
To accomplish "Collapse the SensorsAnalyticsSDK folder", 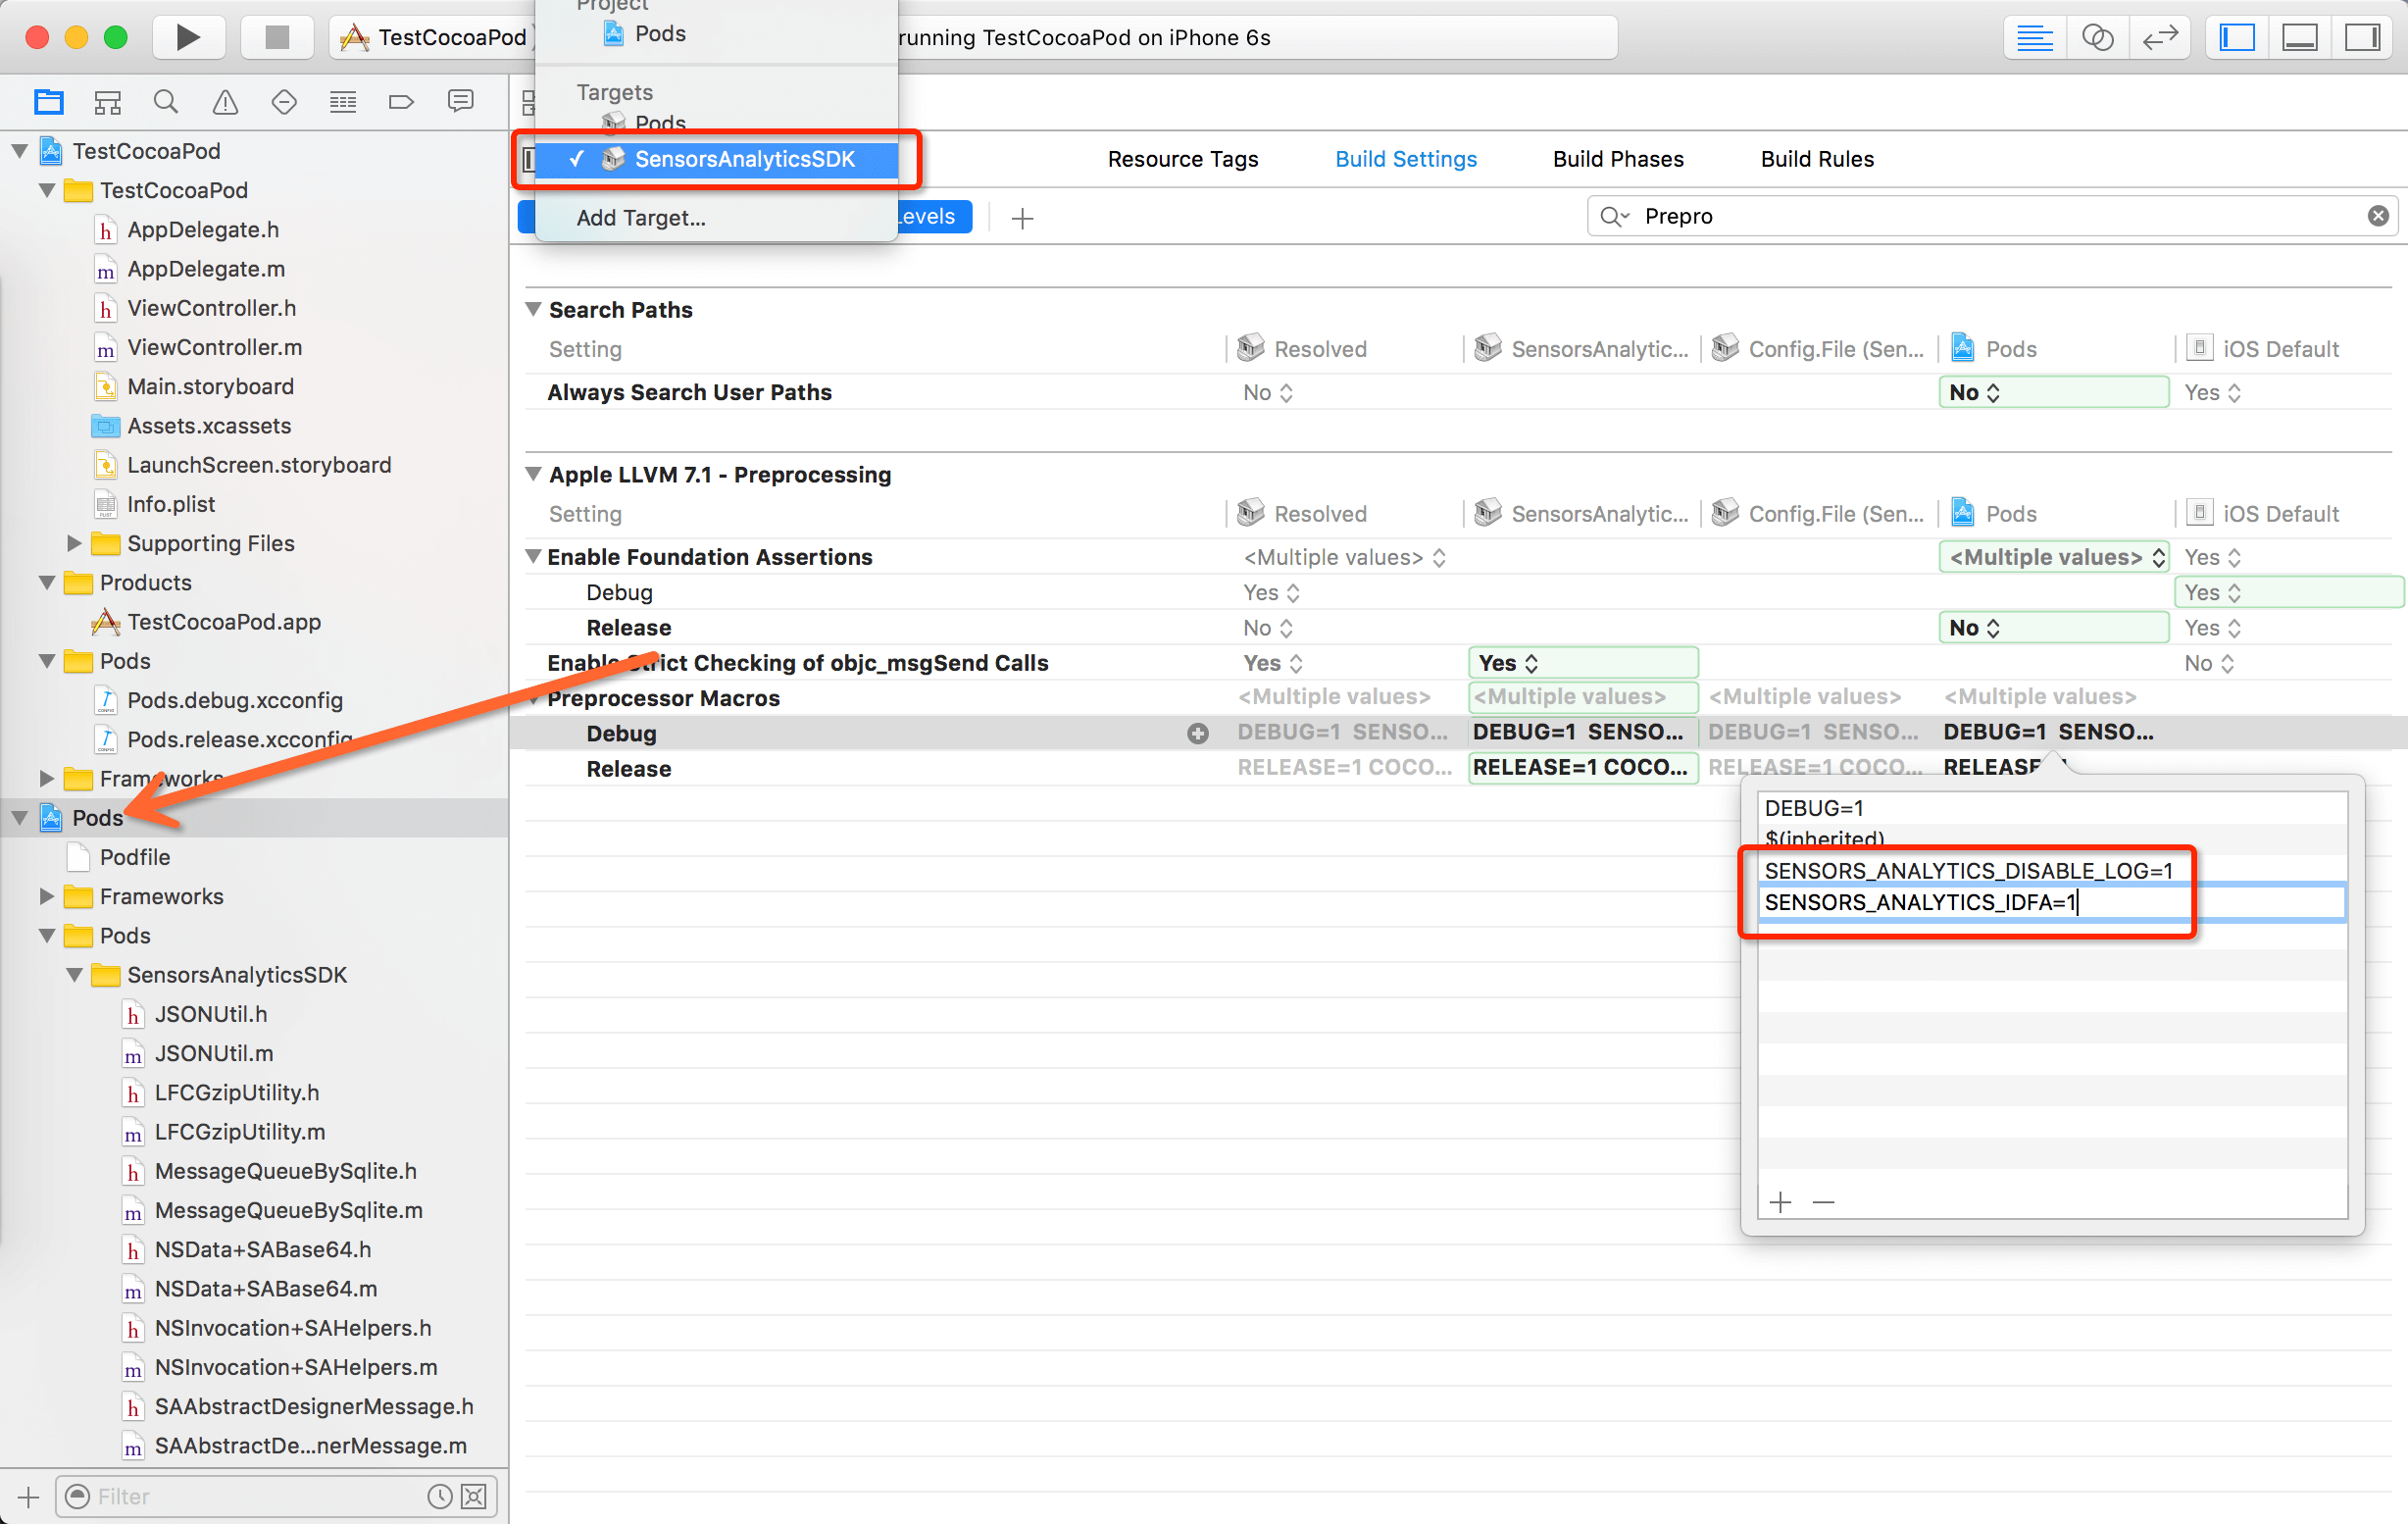I will pyautogui.click(x=74, y=975).
